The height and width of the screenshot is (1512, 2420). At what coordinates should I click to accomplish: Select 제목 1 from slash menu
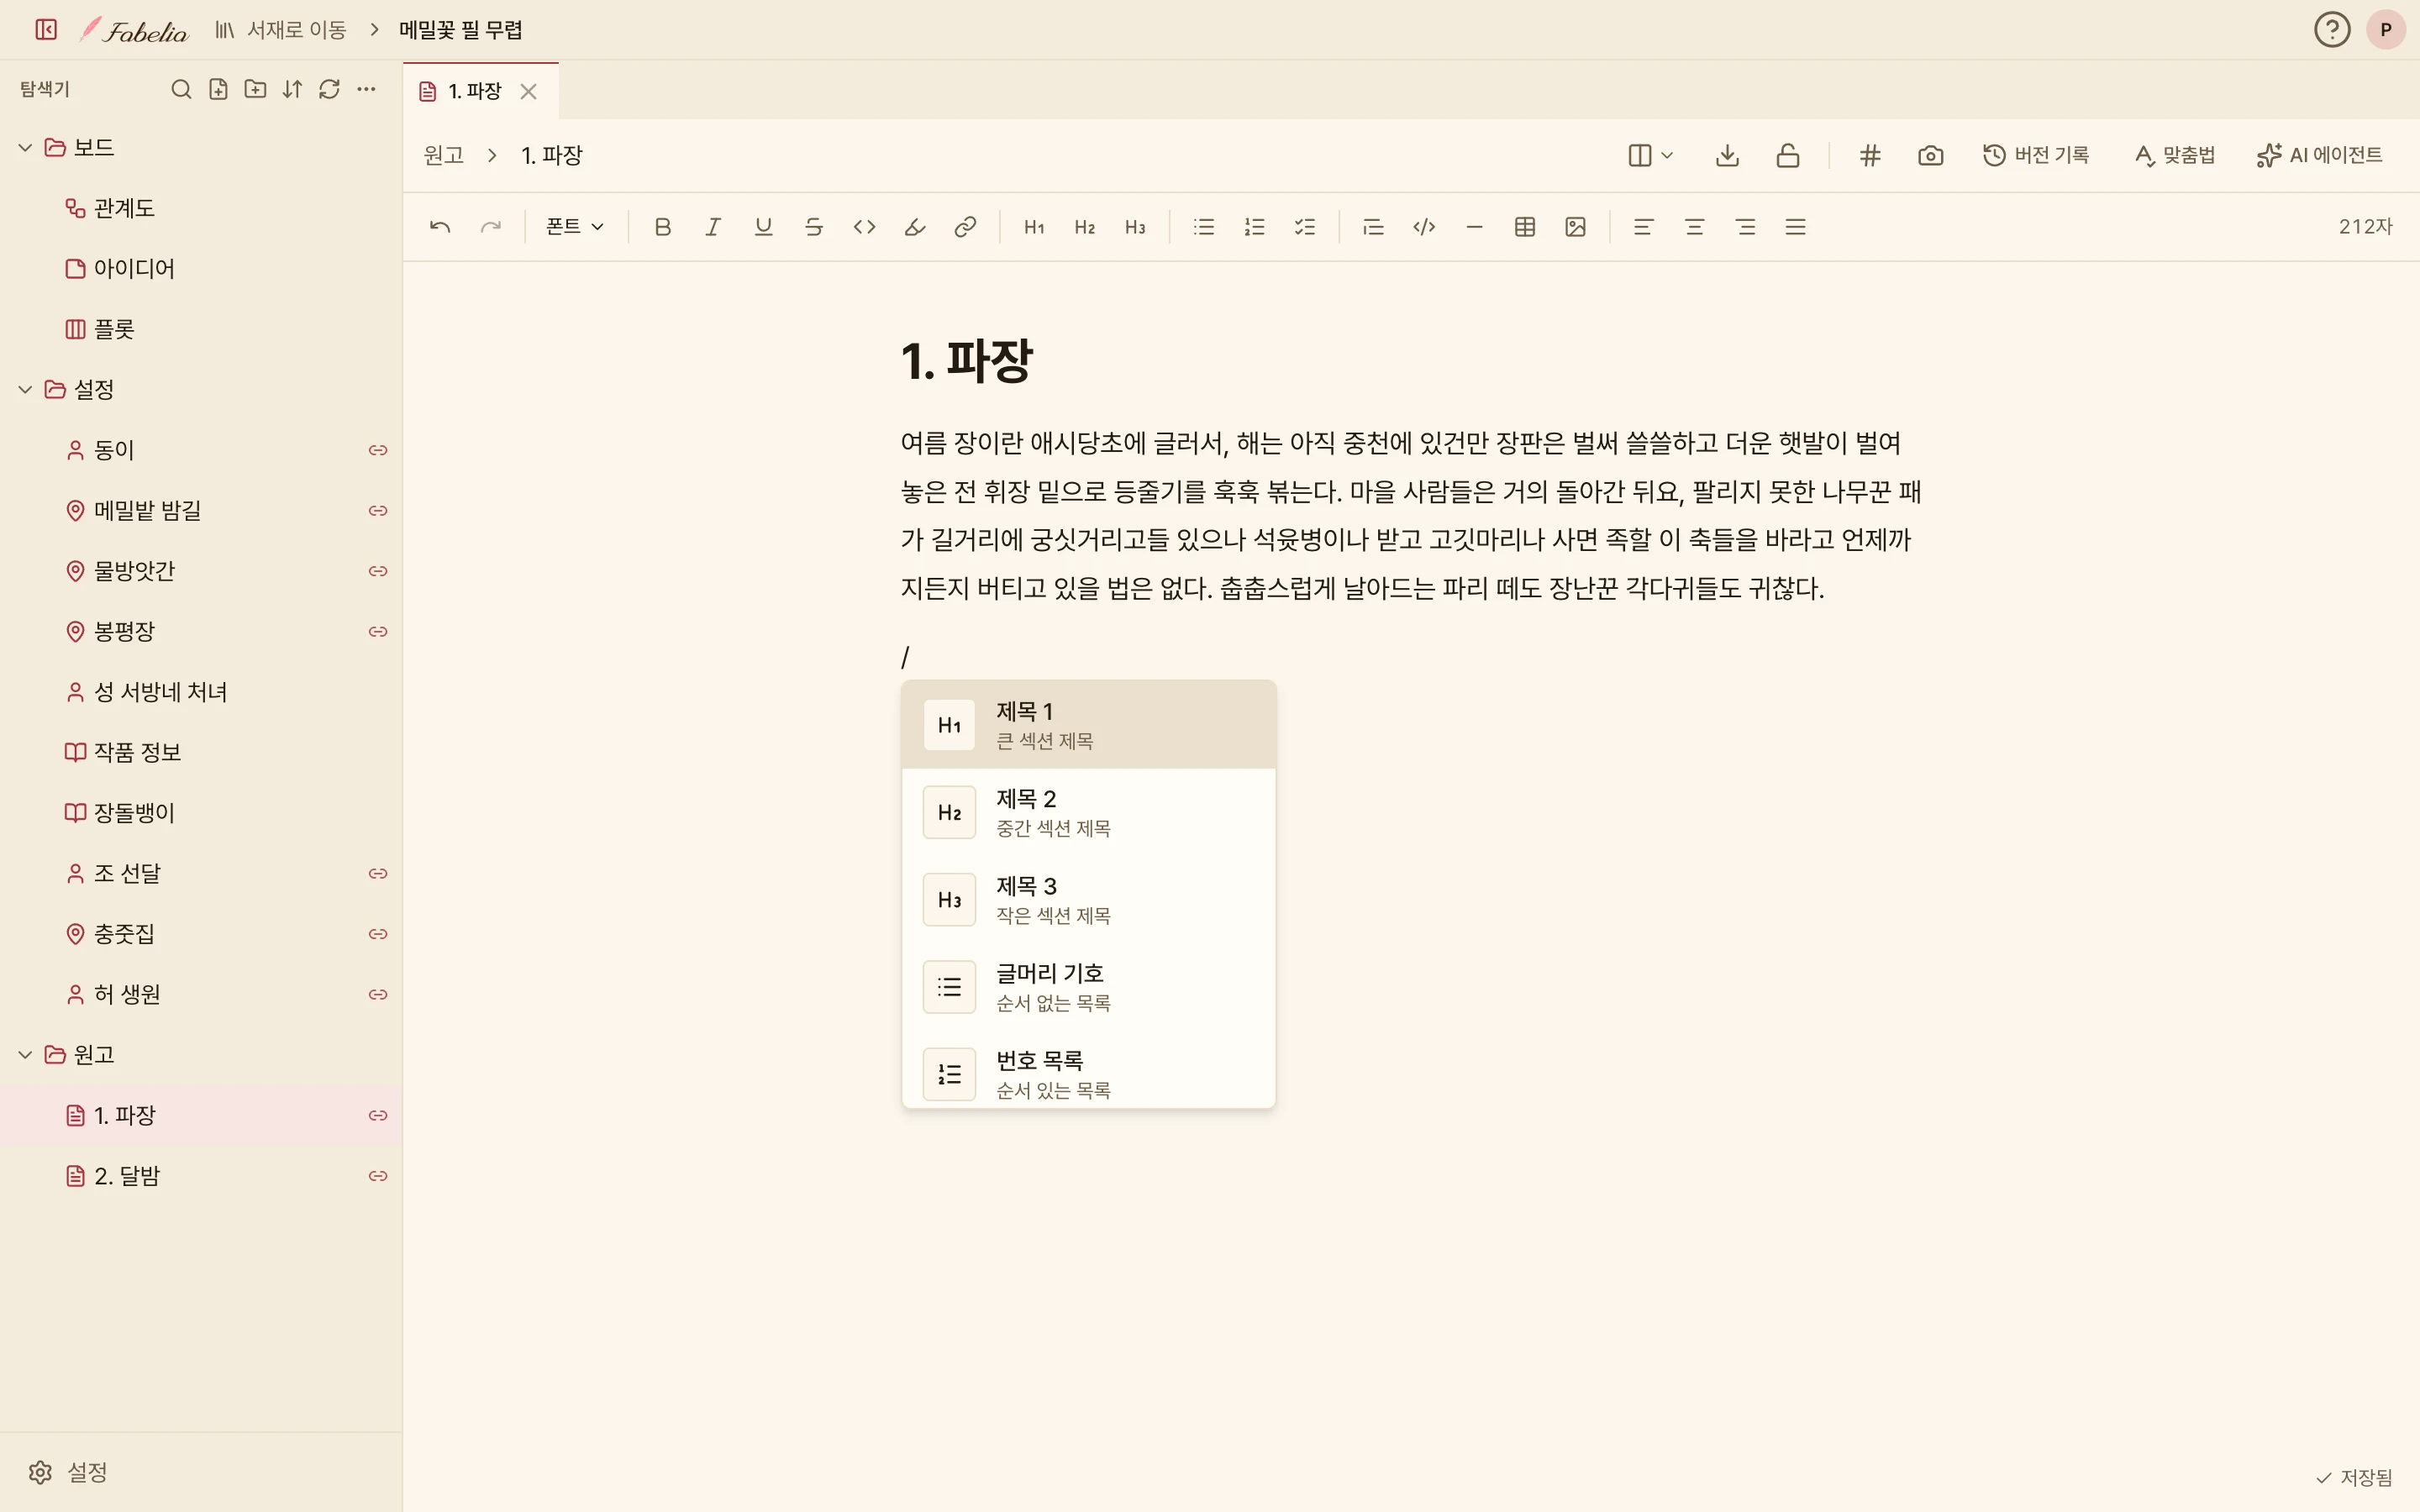tap(1088, 725)
